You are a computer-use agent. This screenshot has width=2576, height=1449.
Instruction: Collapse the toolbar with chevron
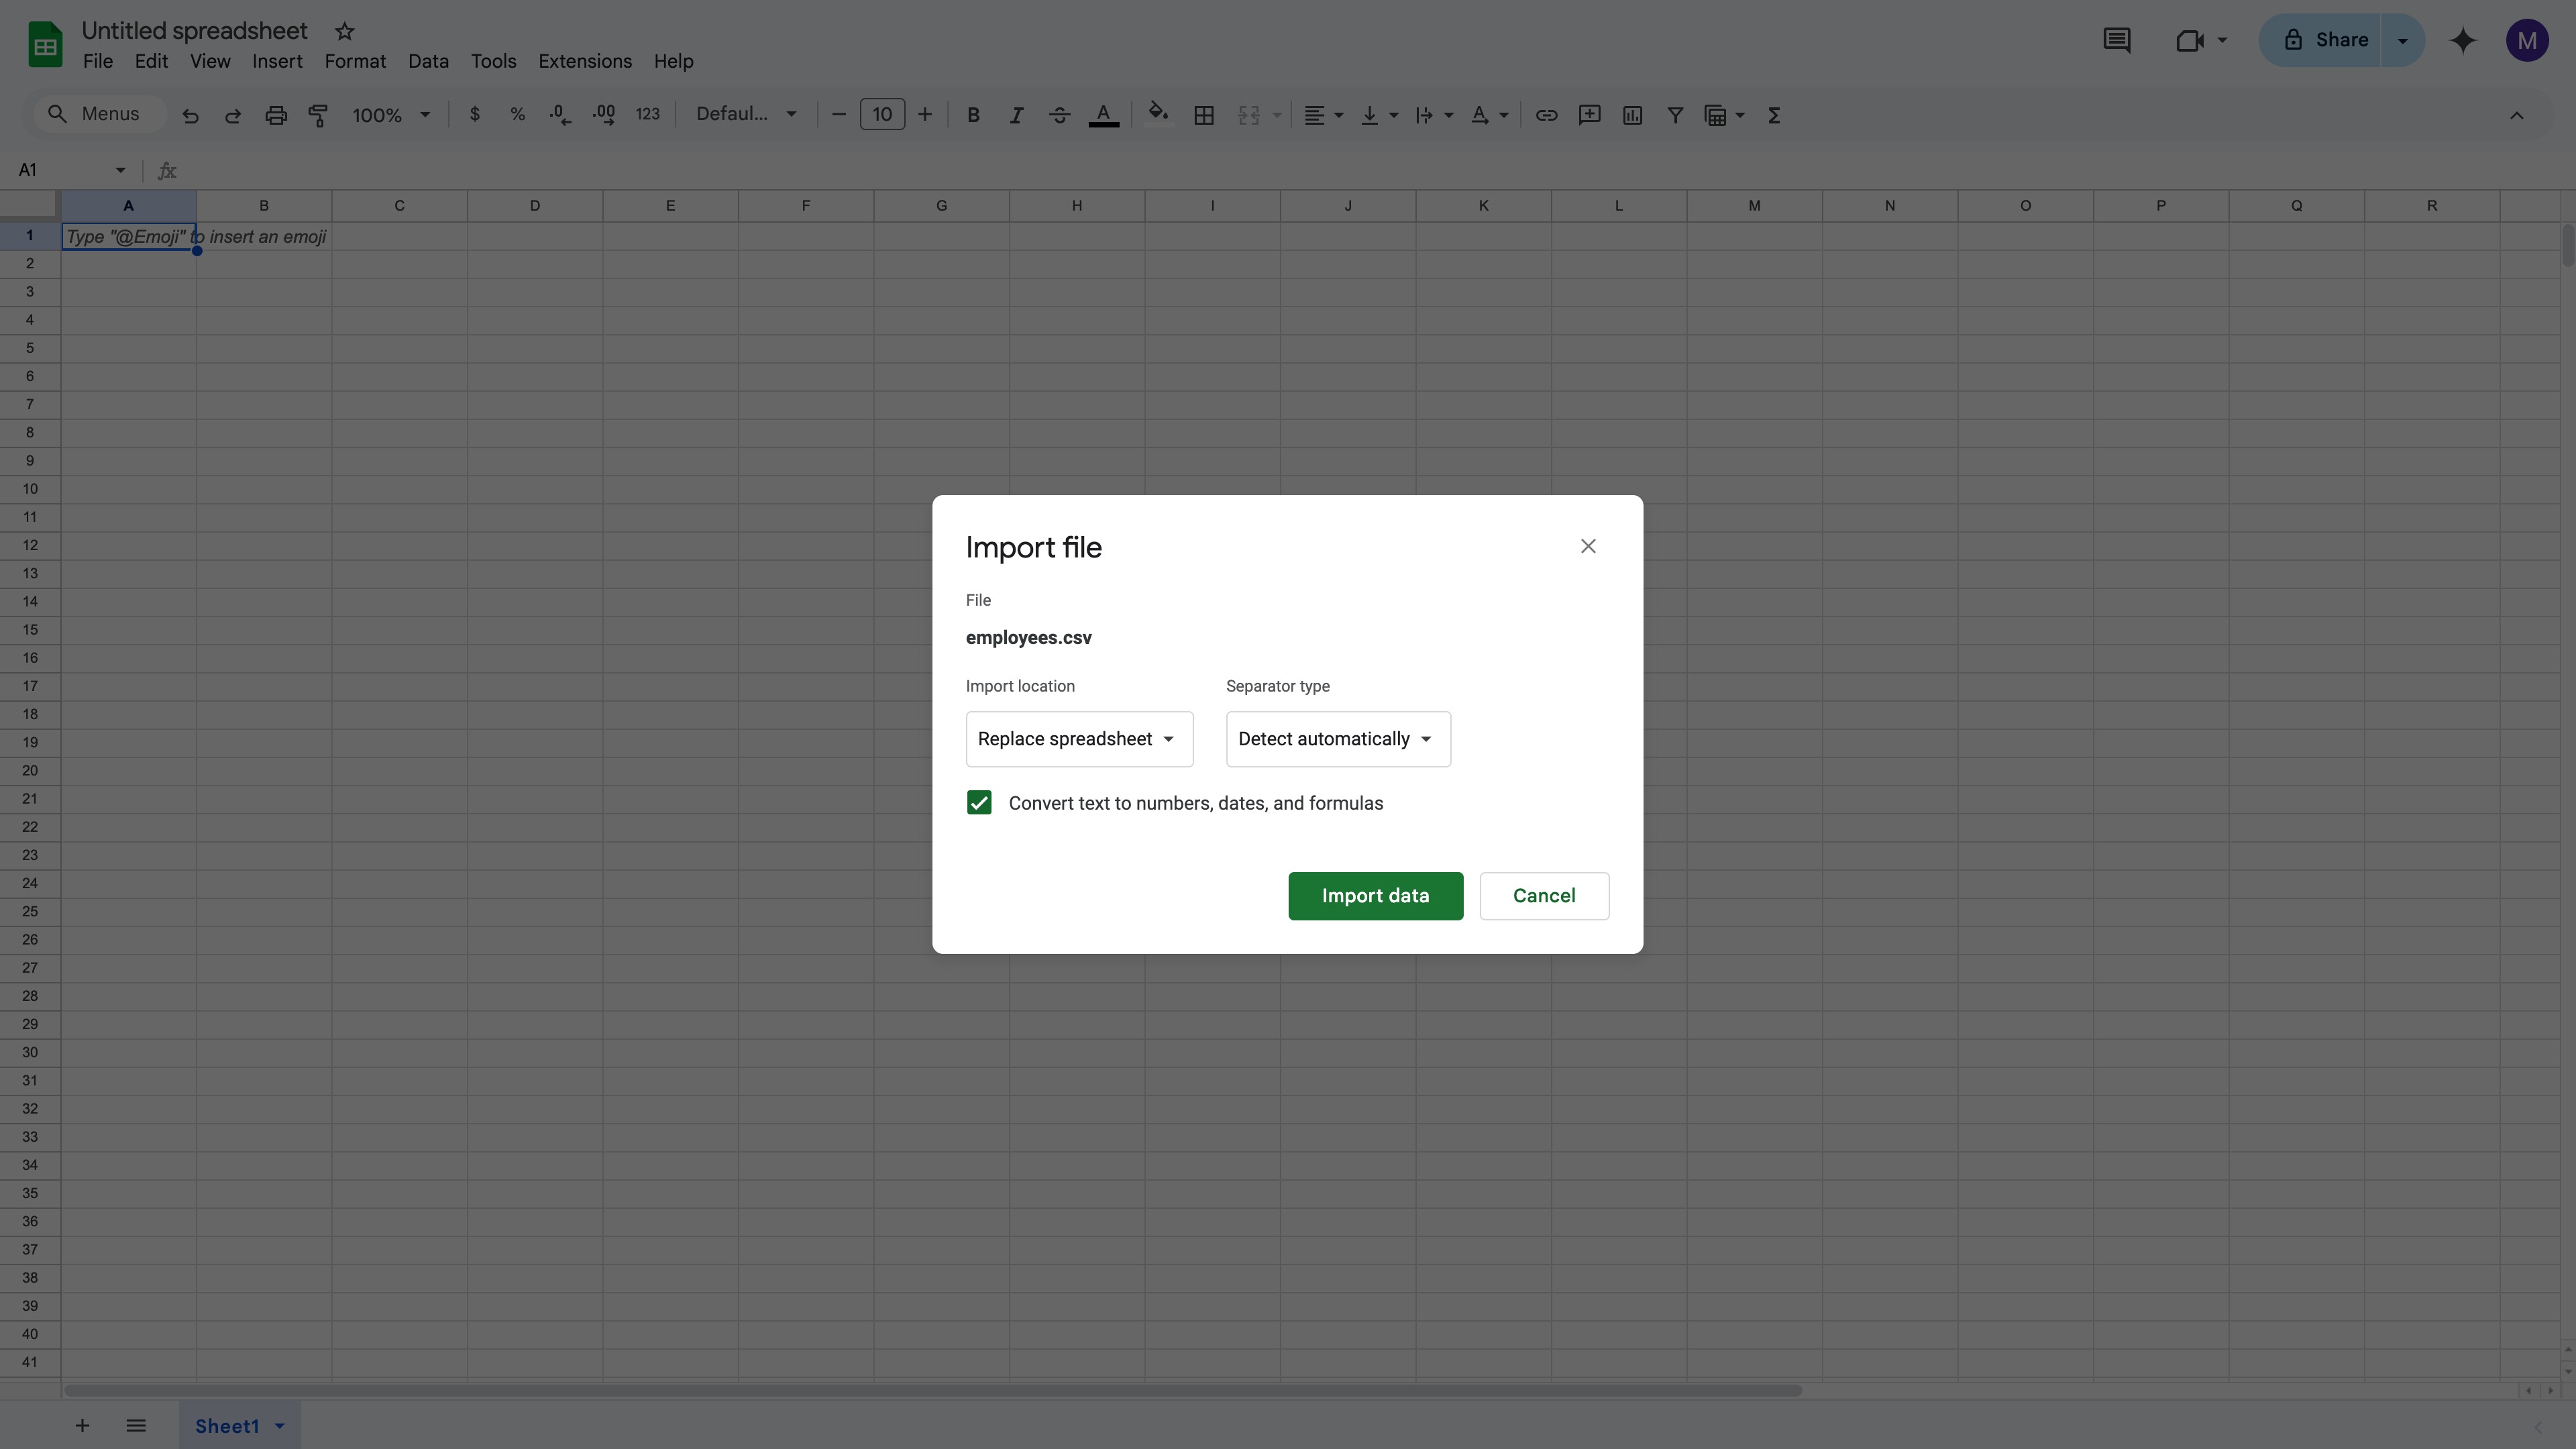pyautogui.click(x=2517, y=115)
